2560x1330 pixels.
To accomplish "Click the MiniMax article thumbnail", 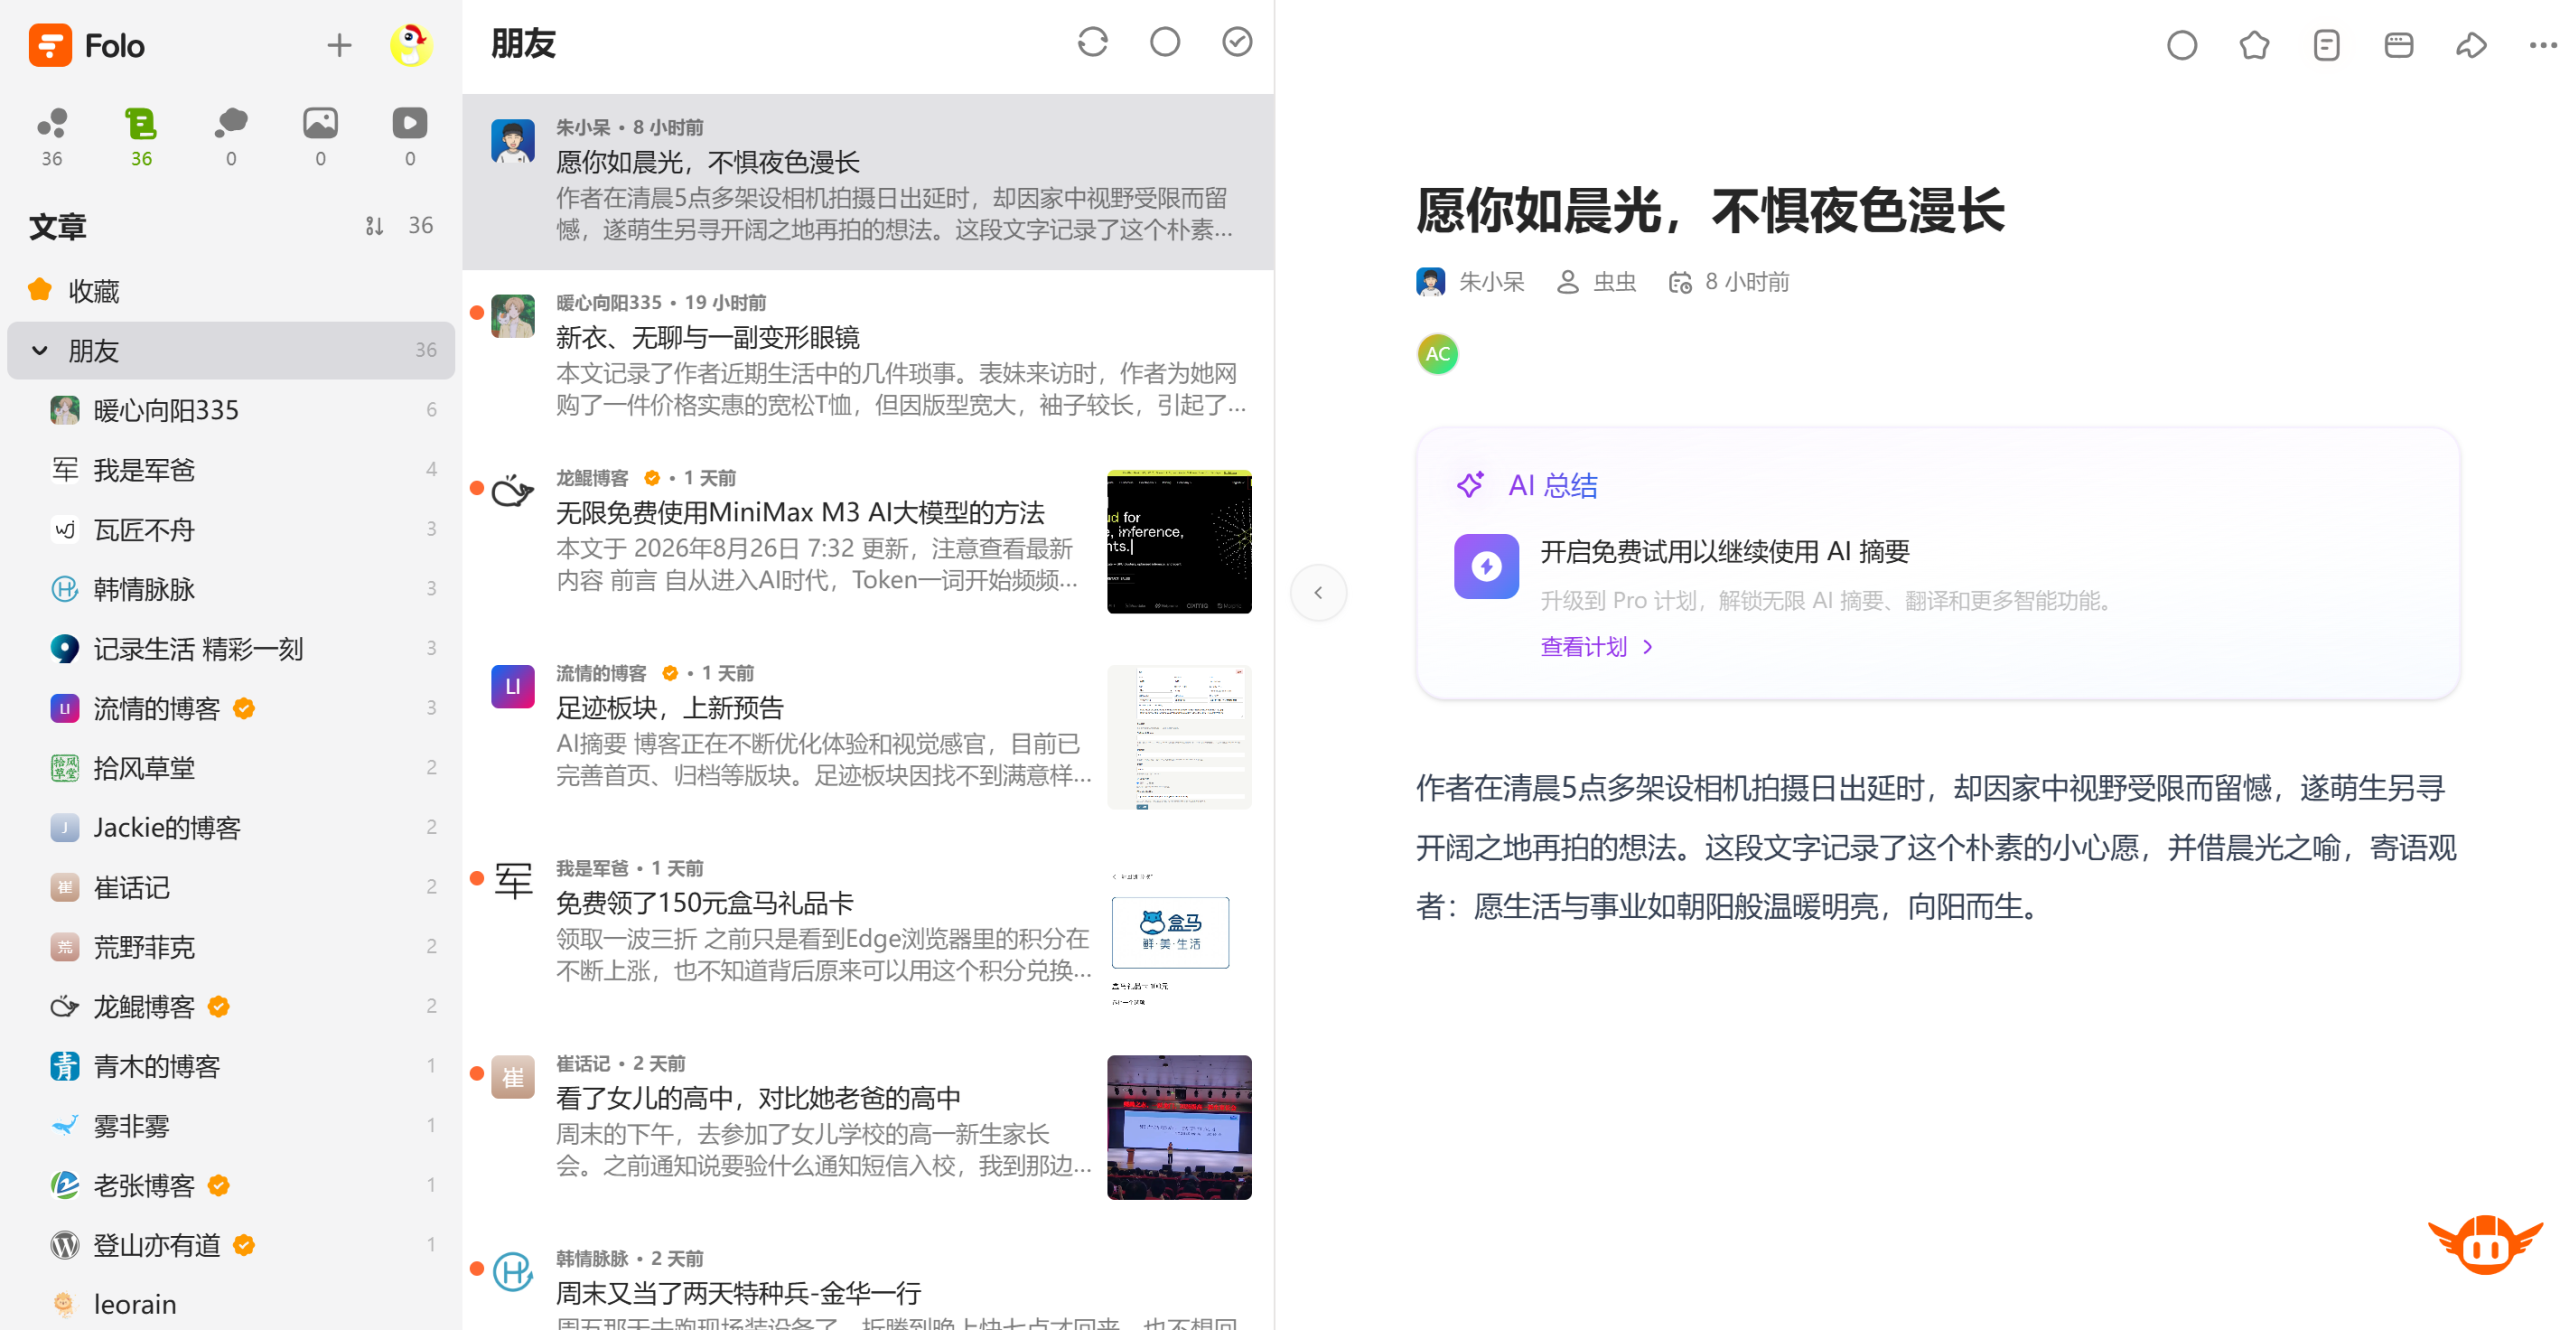I will tap(1178, 541).
